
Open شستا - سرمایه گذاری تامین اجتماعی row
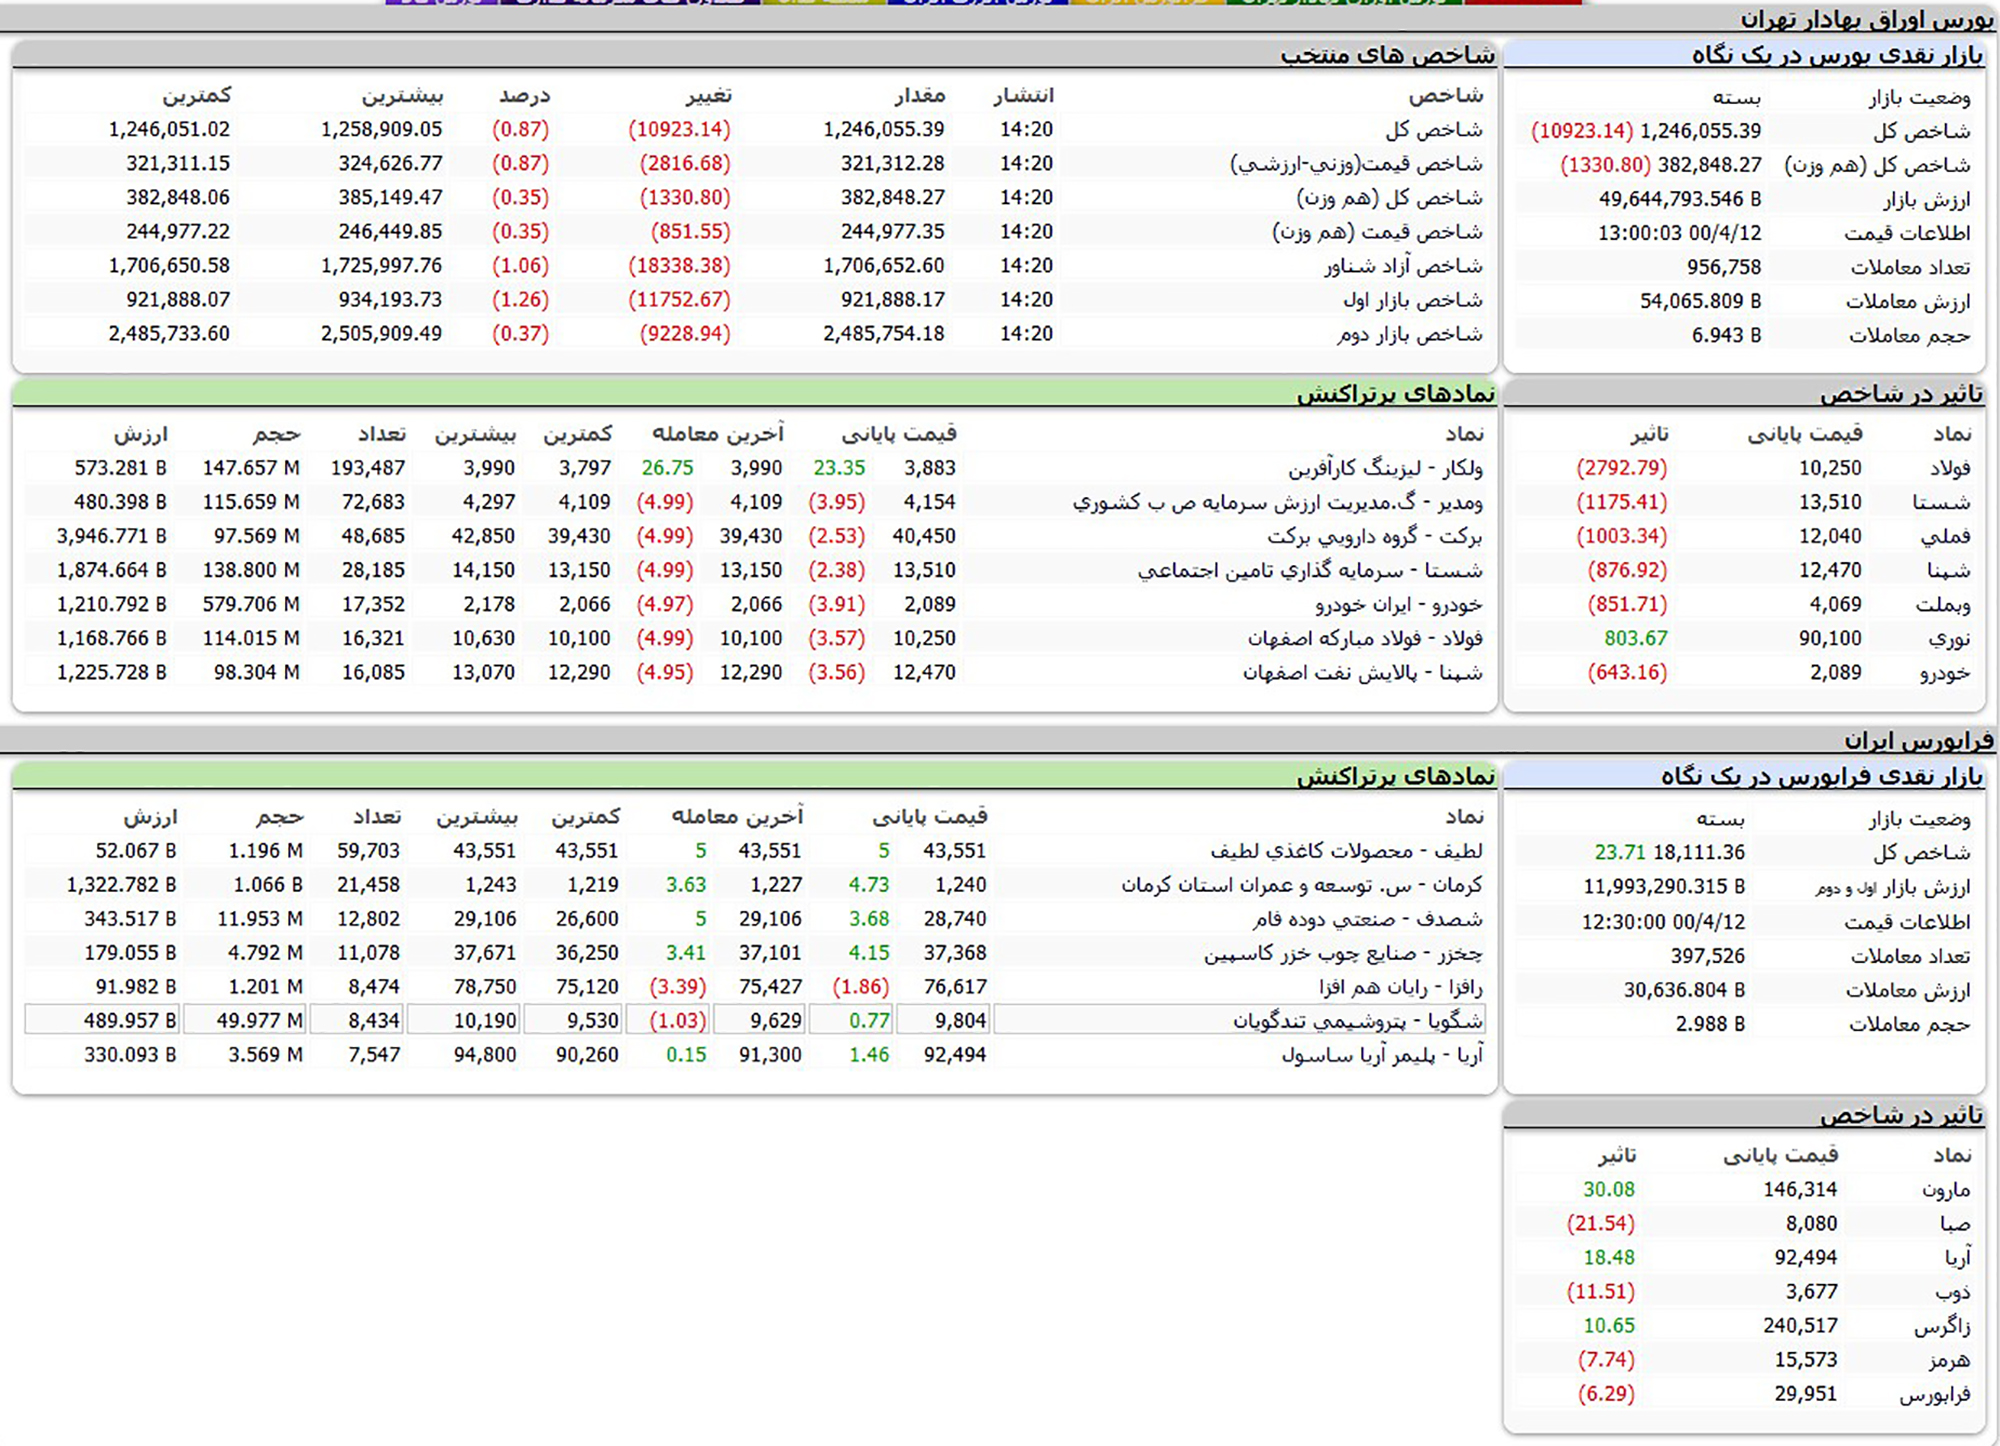tap(755, 570)
